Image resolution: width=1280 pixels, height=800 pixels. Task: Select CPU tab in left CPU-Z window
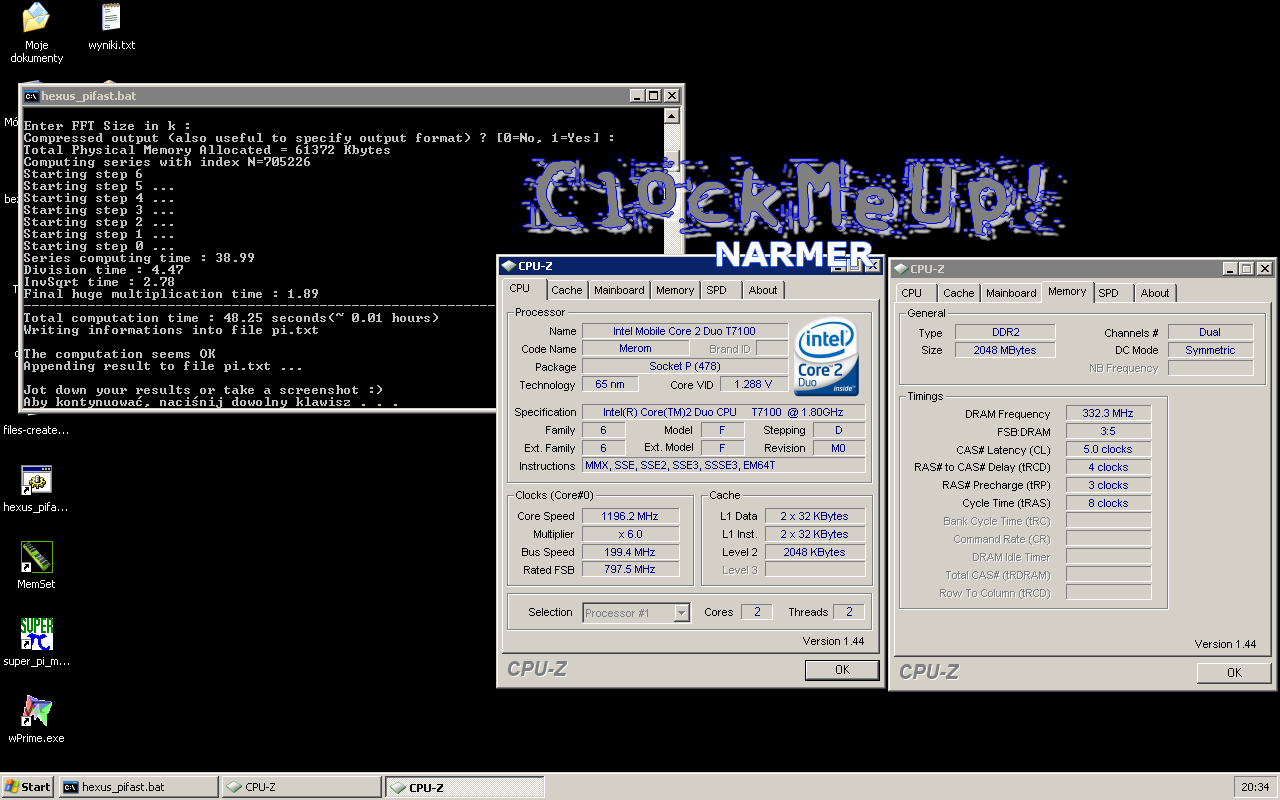522,289
